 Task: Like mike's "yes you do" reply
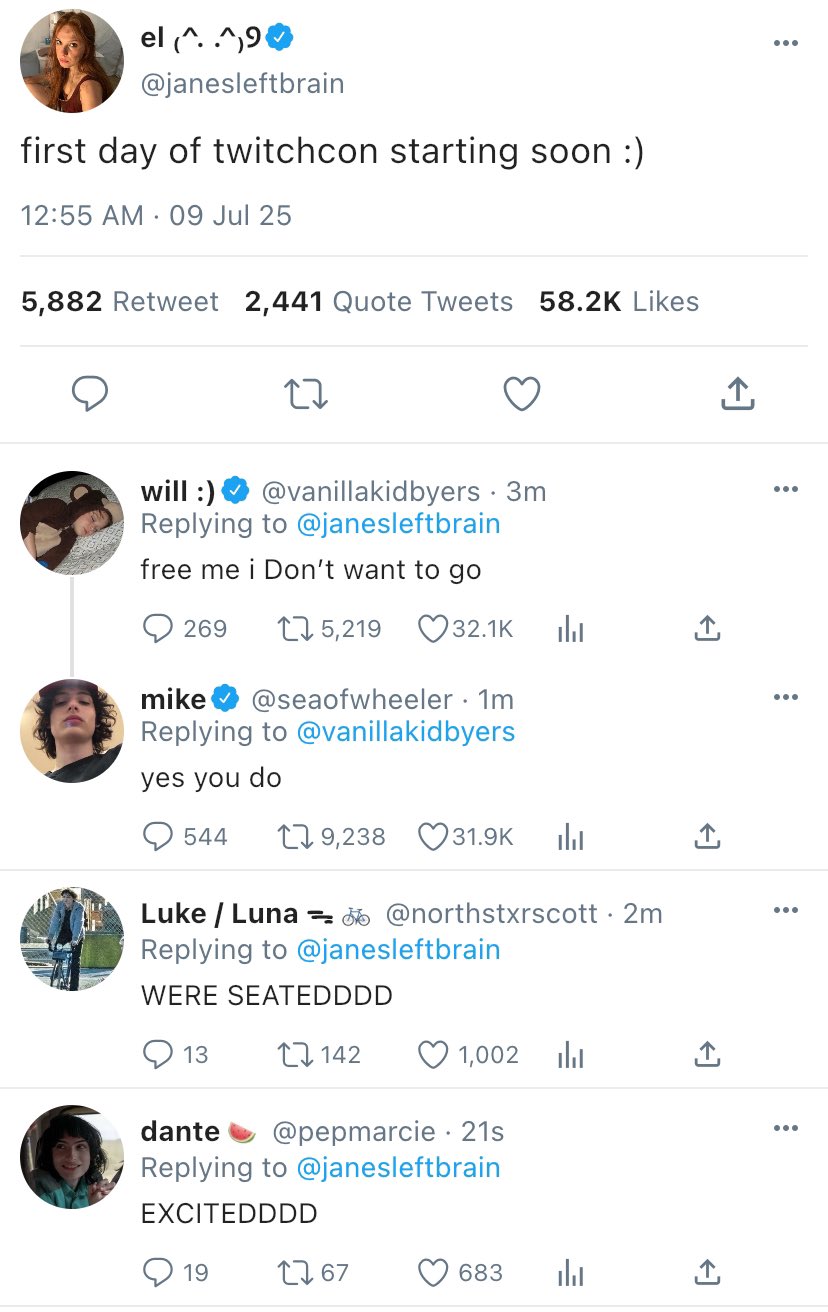[432, 836]
